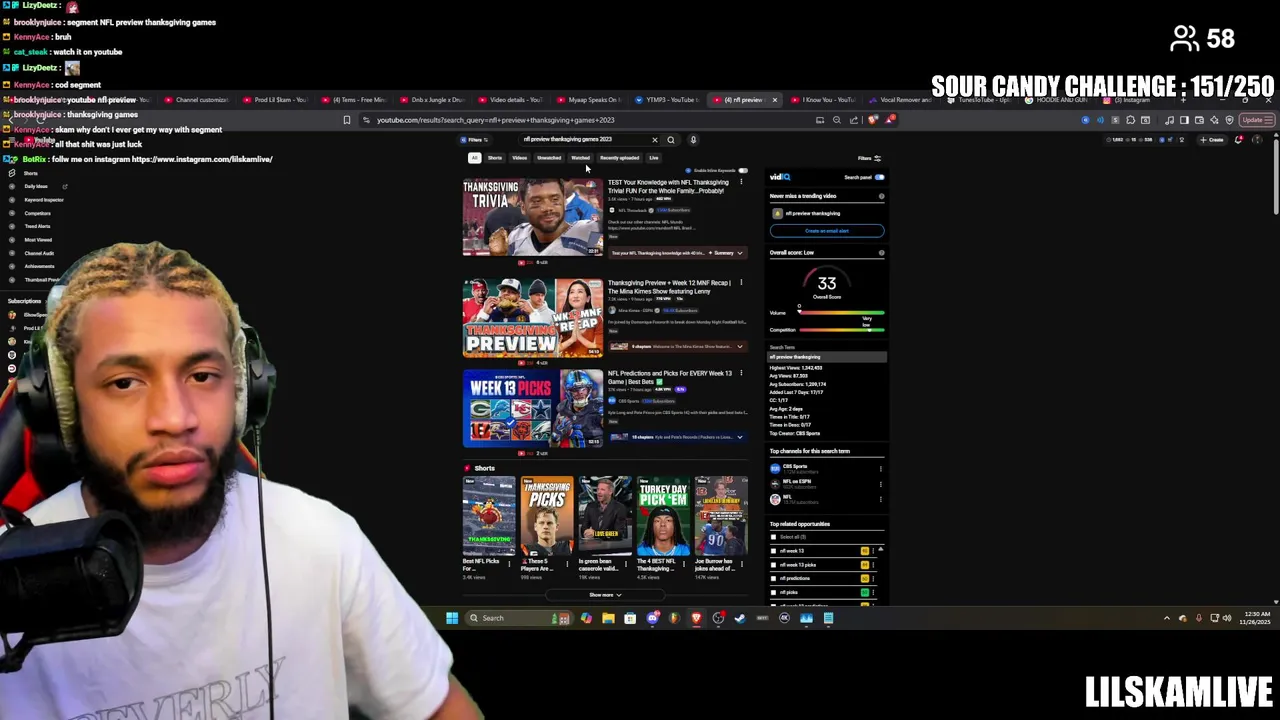Screen dimensions: 1280x720
Task: Toggle the Enable Inline Keywords switch
Action: point(742,171)
